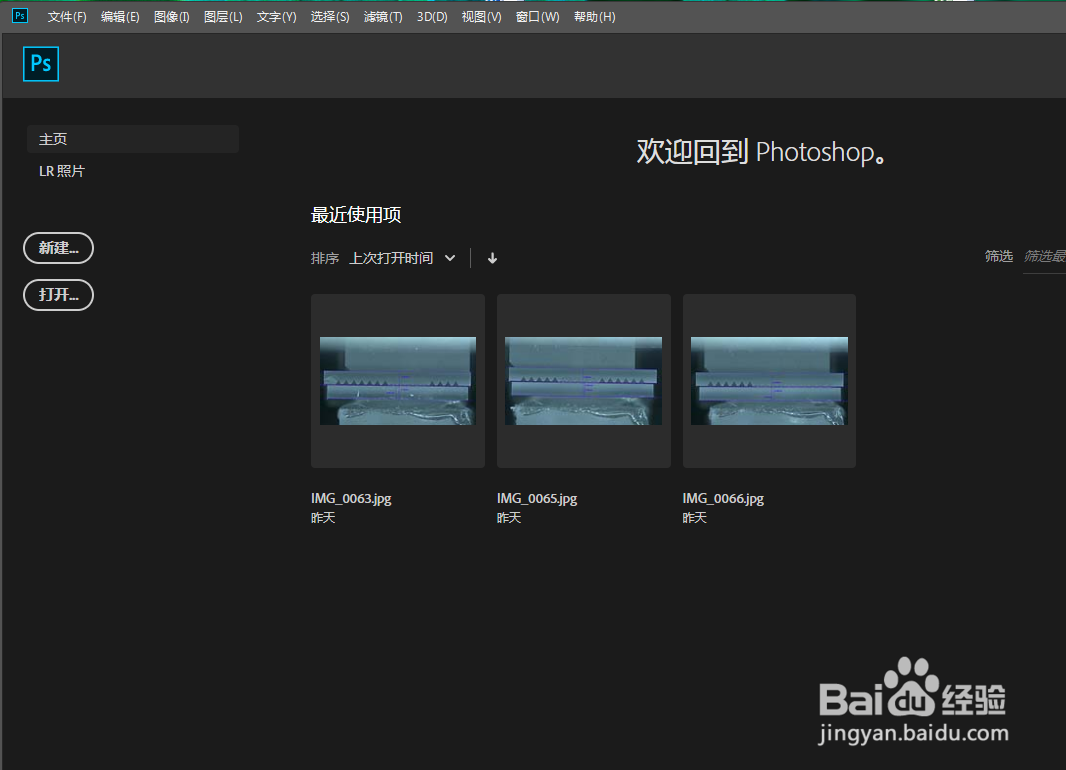Click the large Photoshop logo
The image size is (1066, 770).
tap(41, 64)
